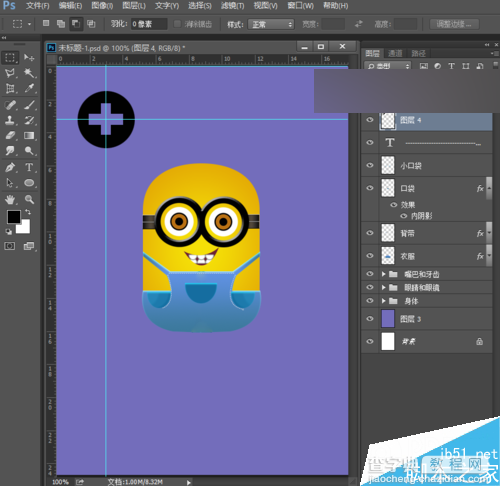Select the Pen tool
500x486 pixels.
pyautogui.click(x=10, y=167)
